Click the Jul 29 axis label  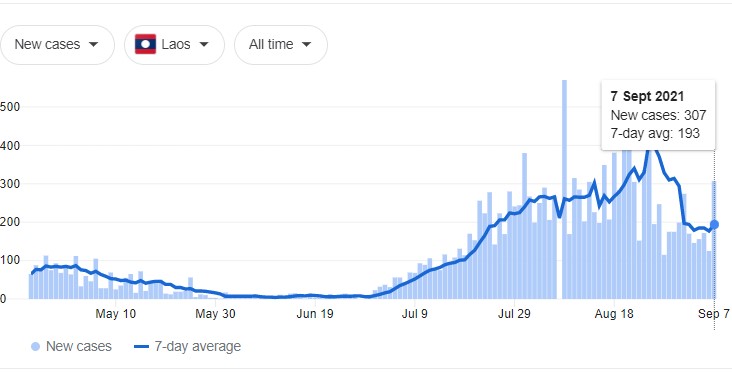click(x=514, y=314)
